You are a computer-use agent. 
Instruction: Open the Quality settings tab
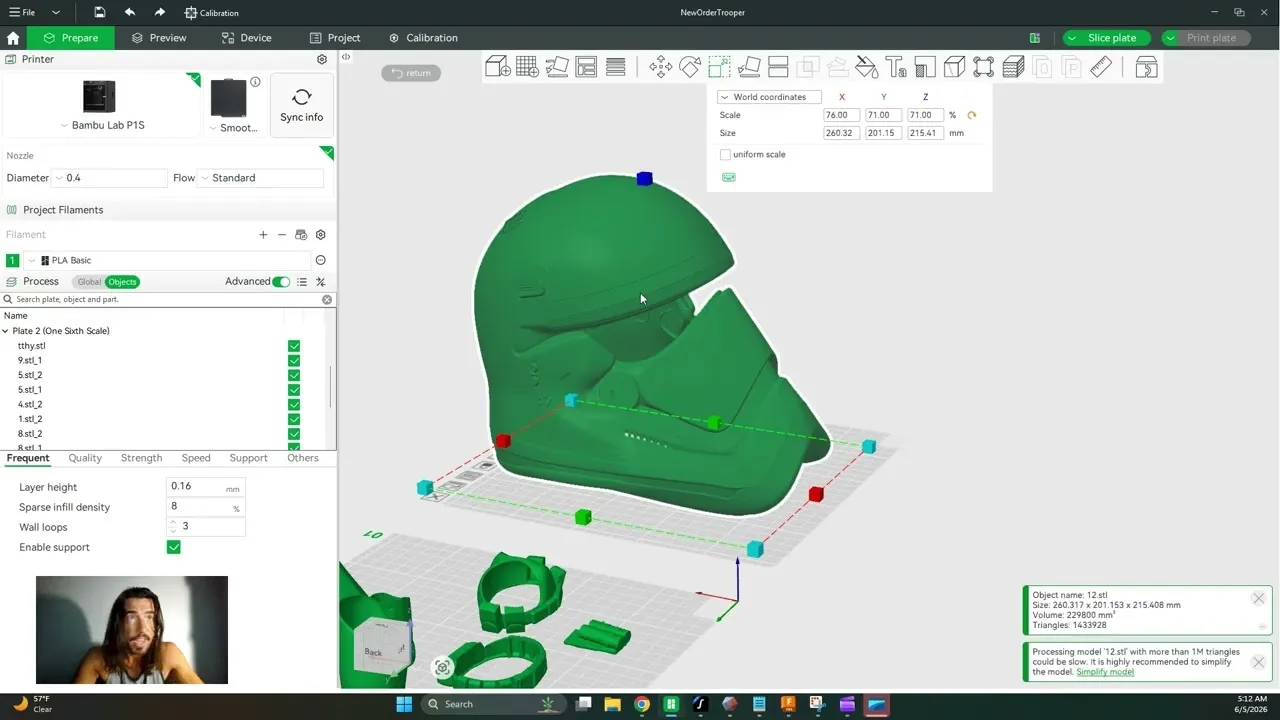pyautogui.click(x=85, y=458)
